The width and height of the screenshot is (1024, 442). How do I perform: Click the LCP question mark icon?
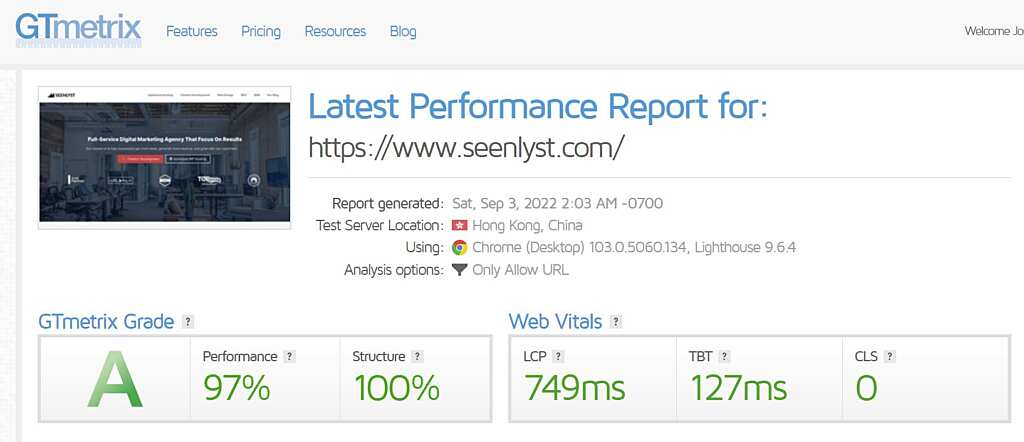(x=558, y=356)
